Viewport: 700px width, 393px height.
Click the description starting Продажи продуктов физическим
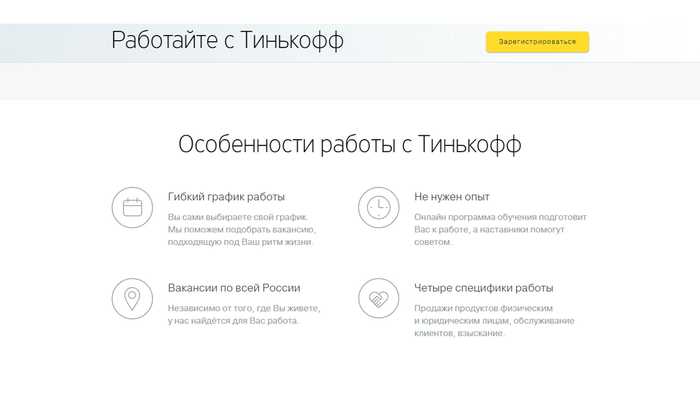(494, 321)
